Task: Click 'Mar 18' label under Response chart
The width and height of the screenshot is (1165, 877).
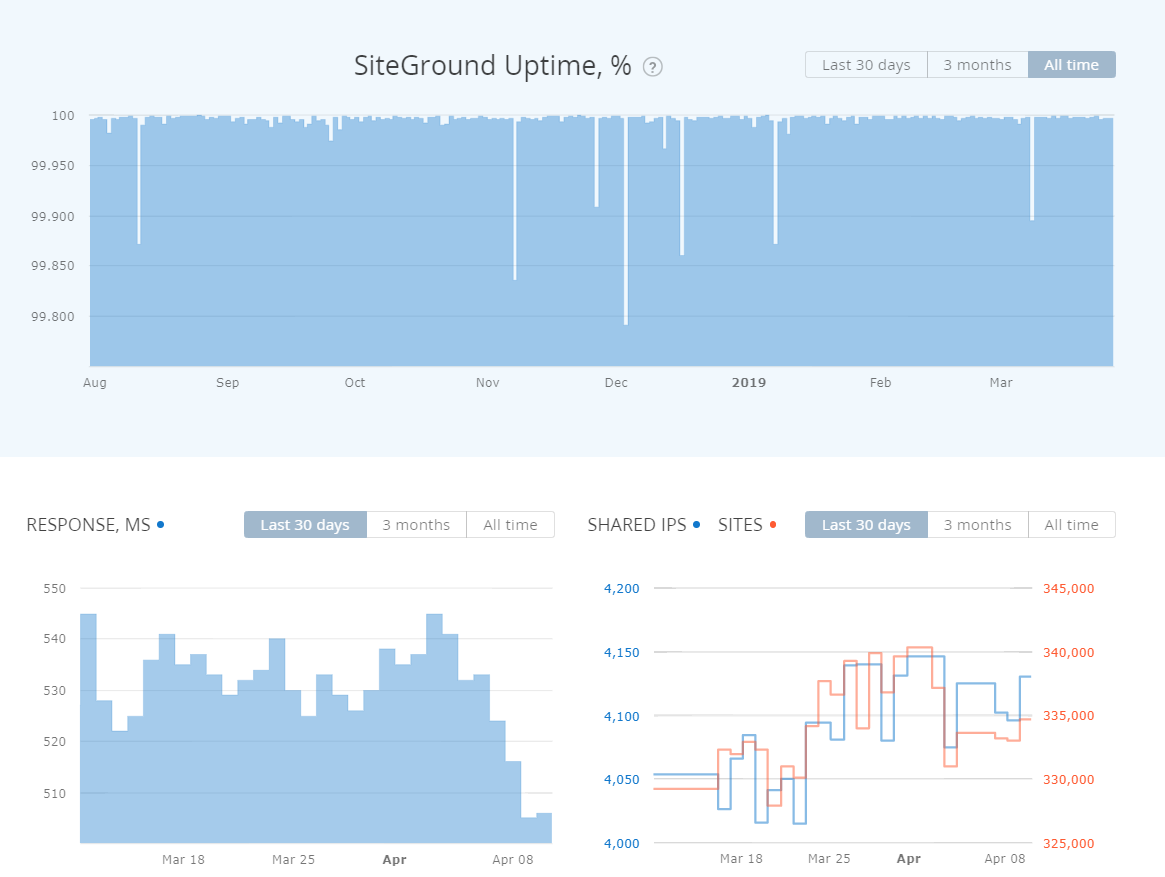Action: tap(183, 860)
